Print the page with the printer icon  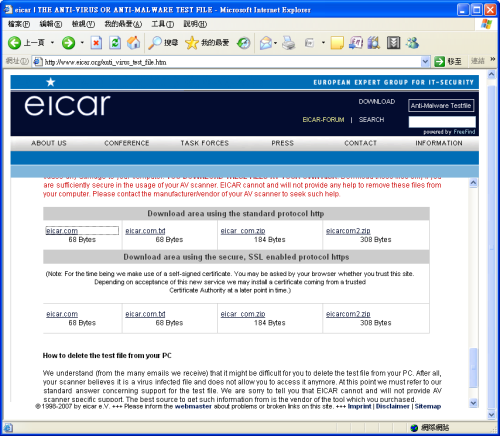coord(289,43)
